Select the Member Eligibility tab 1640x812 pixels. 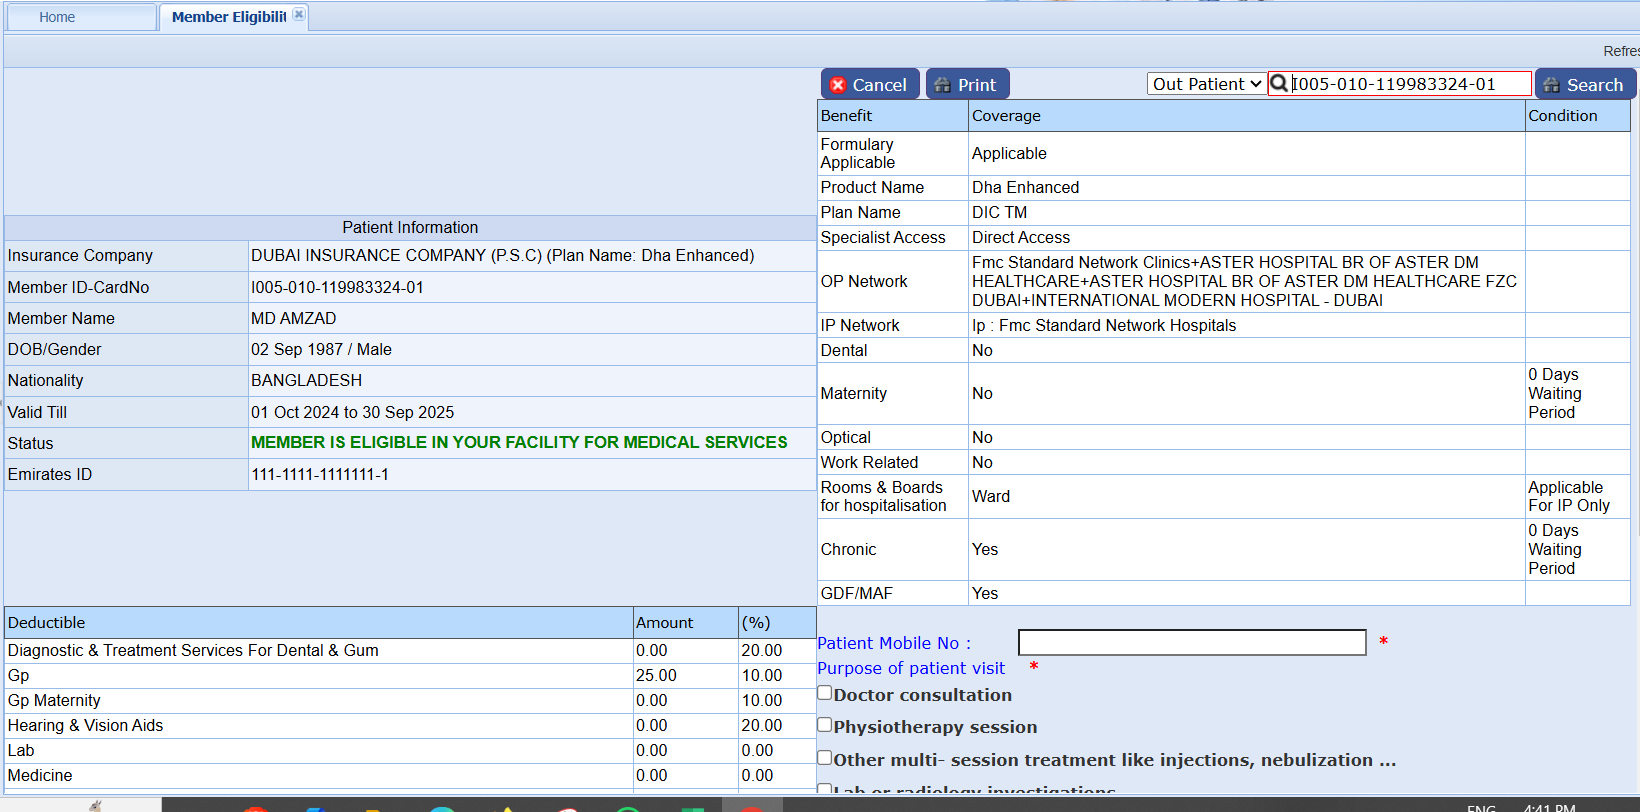coord(228,17)
